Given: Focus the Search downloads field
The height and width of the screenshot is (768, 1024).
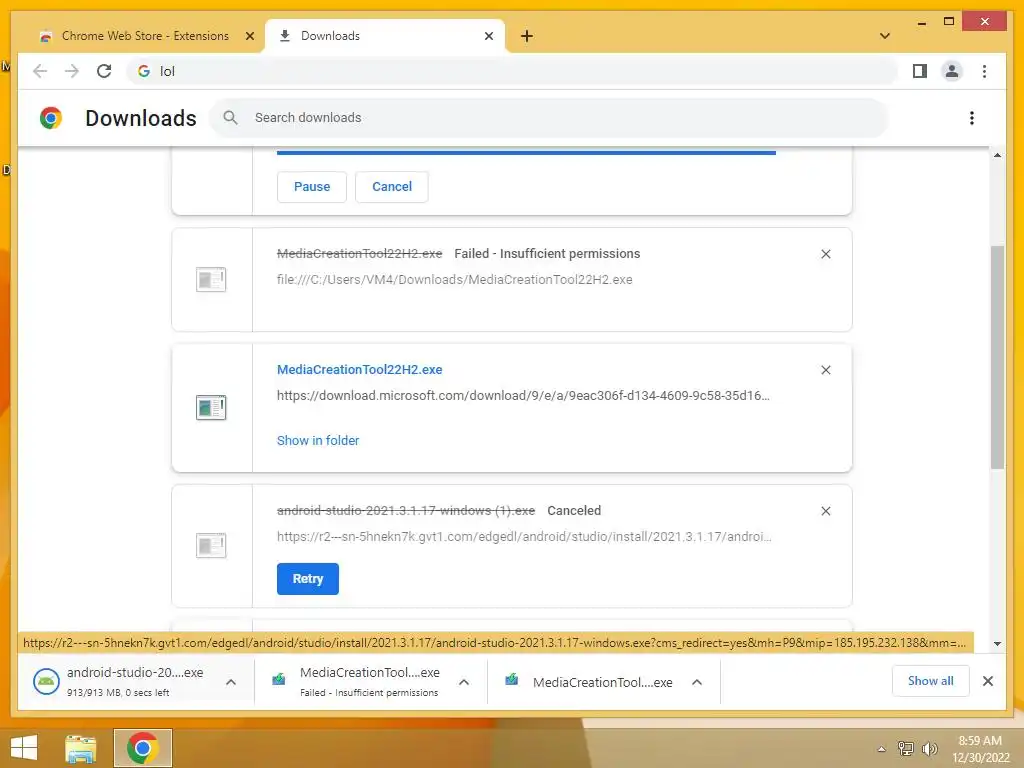Looking at the screenshot, I should [x=550, y=118].
